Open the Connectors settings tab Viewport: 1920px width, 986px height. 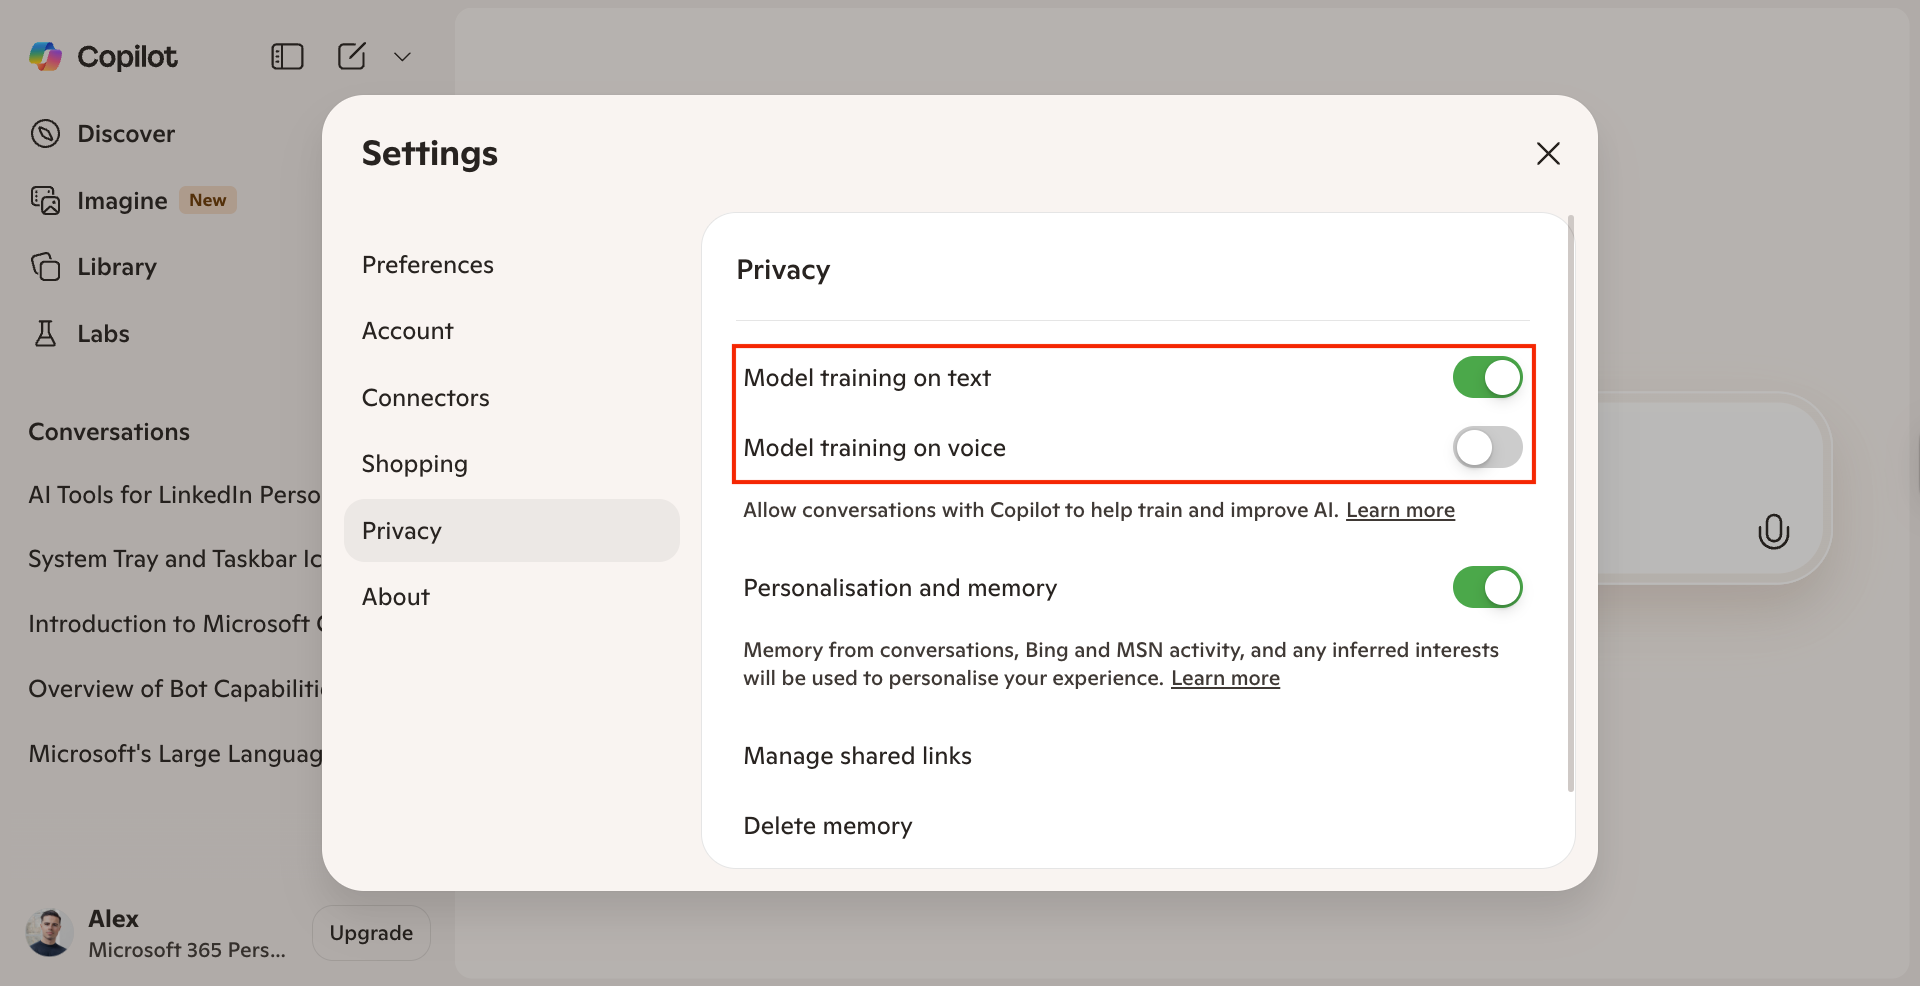(511, 398)
